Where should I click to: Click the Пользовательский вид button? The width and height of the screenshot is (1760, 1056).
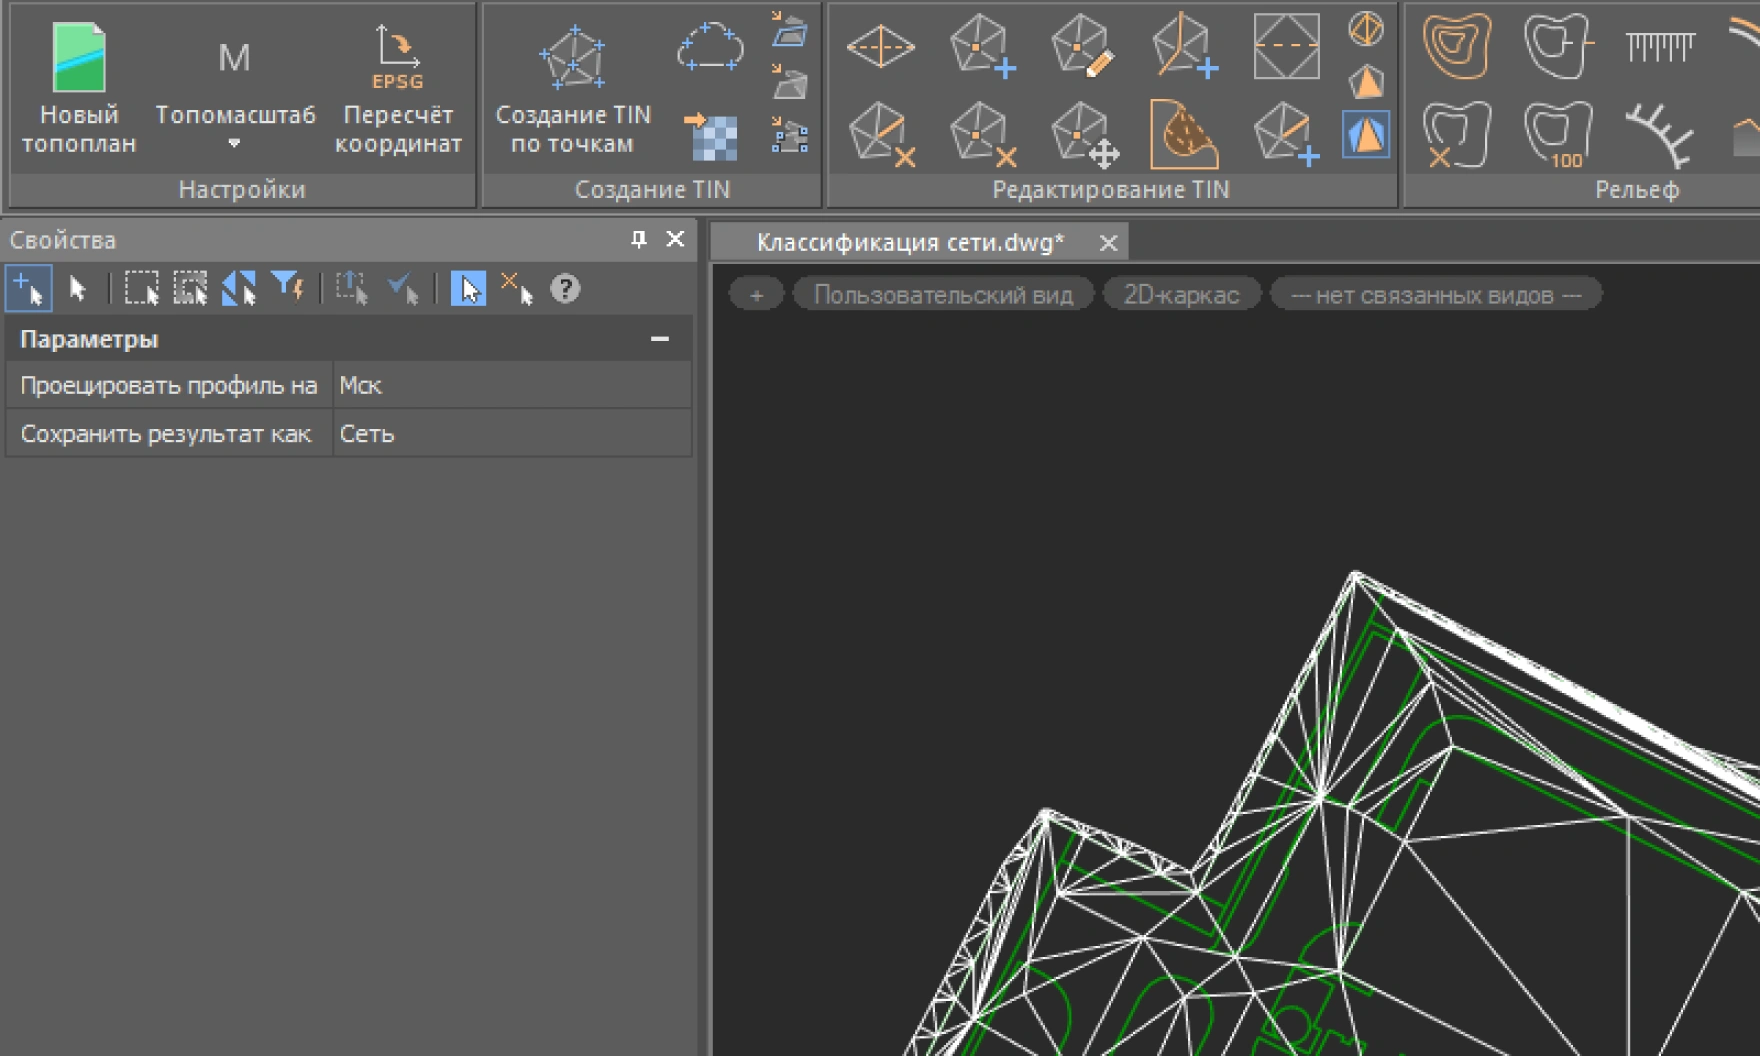tap(942, 295)
